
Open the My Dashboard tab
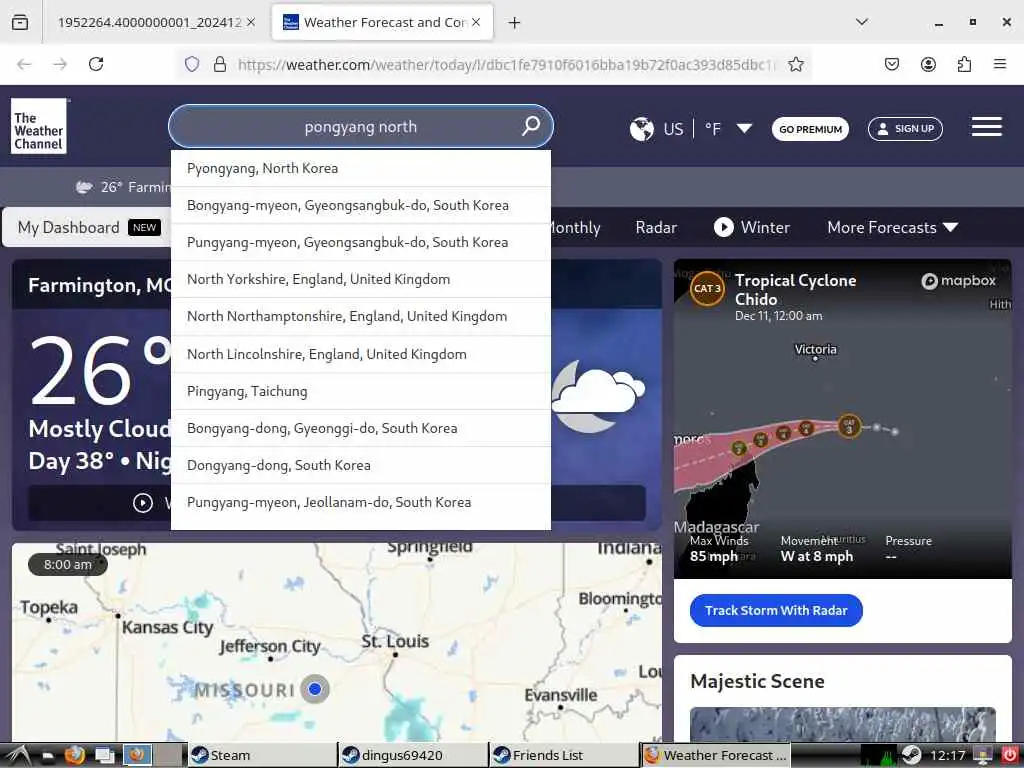click(89, 227)
